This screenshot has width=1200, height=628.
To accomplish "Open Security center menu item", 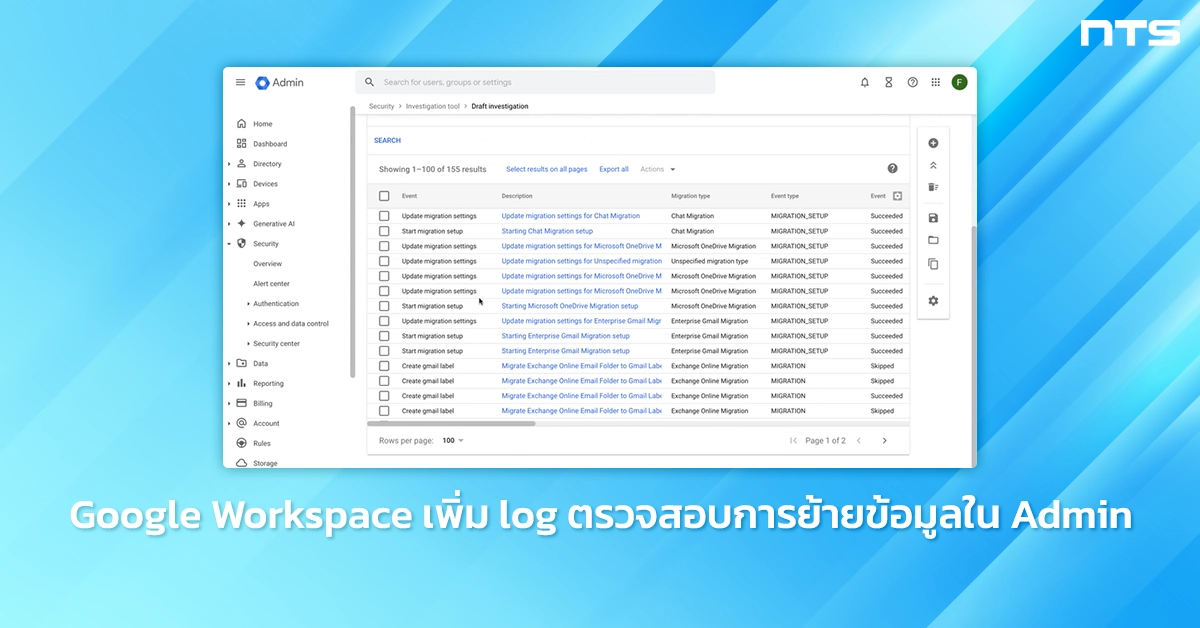I will pos(276,344).
